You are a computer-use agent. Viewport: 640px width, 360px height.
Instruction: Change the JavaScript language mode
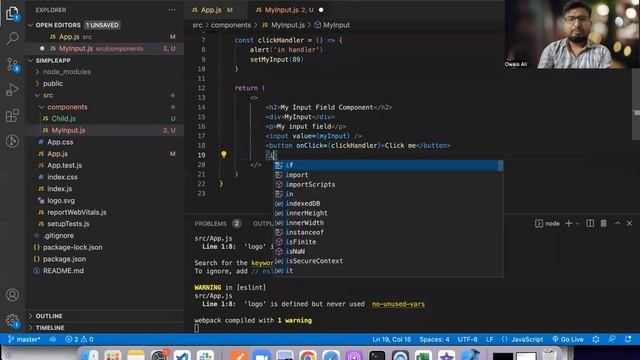527,339
